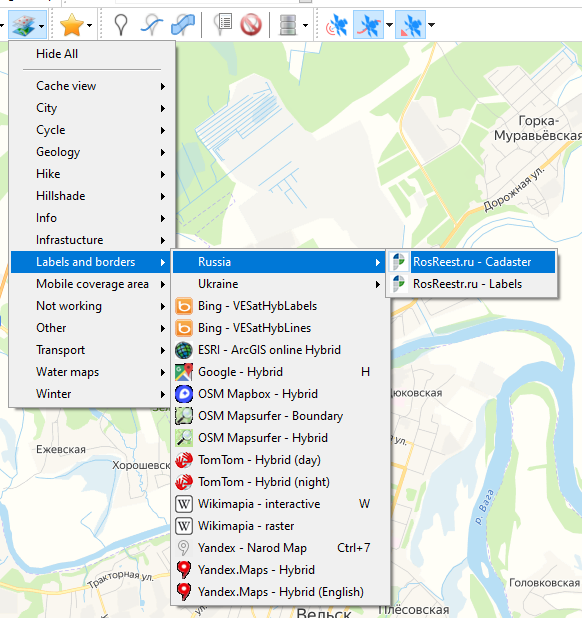Click the RosReestr.ru Labels icon
582x618 pixels.
coord(398,284)
